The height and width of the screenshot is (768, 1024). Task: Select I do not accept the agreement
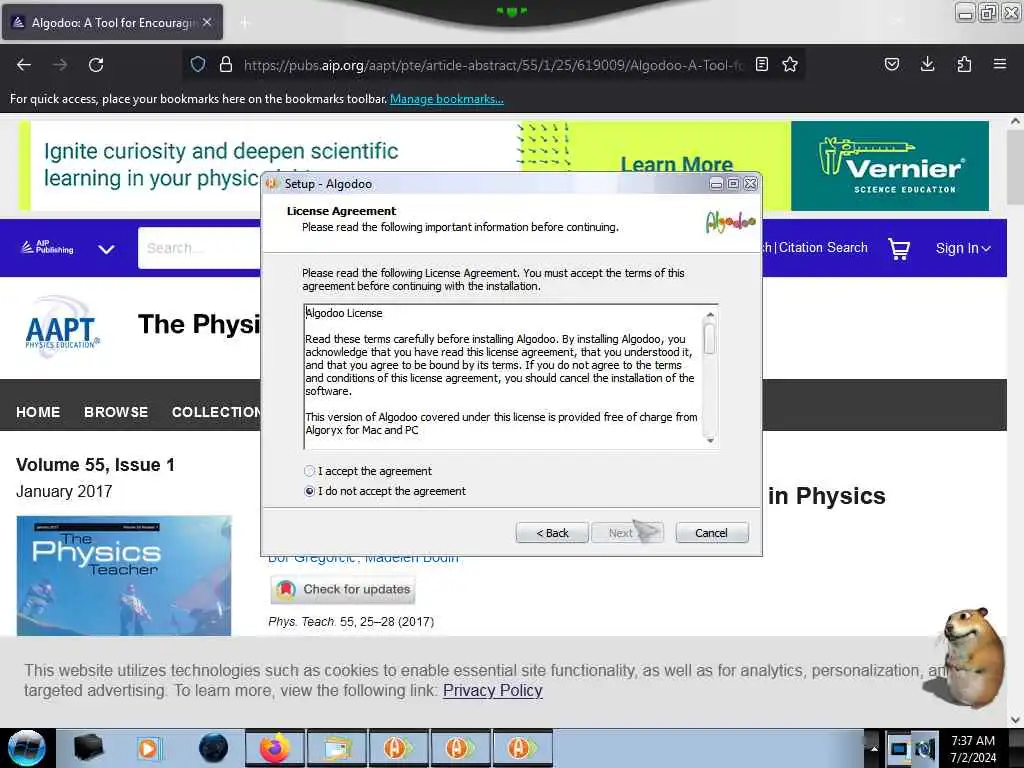click(x=310, y=491)
